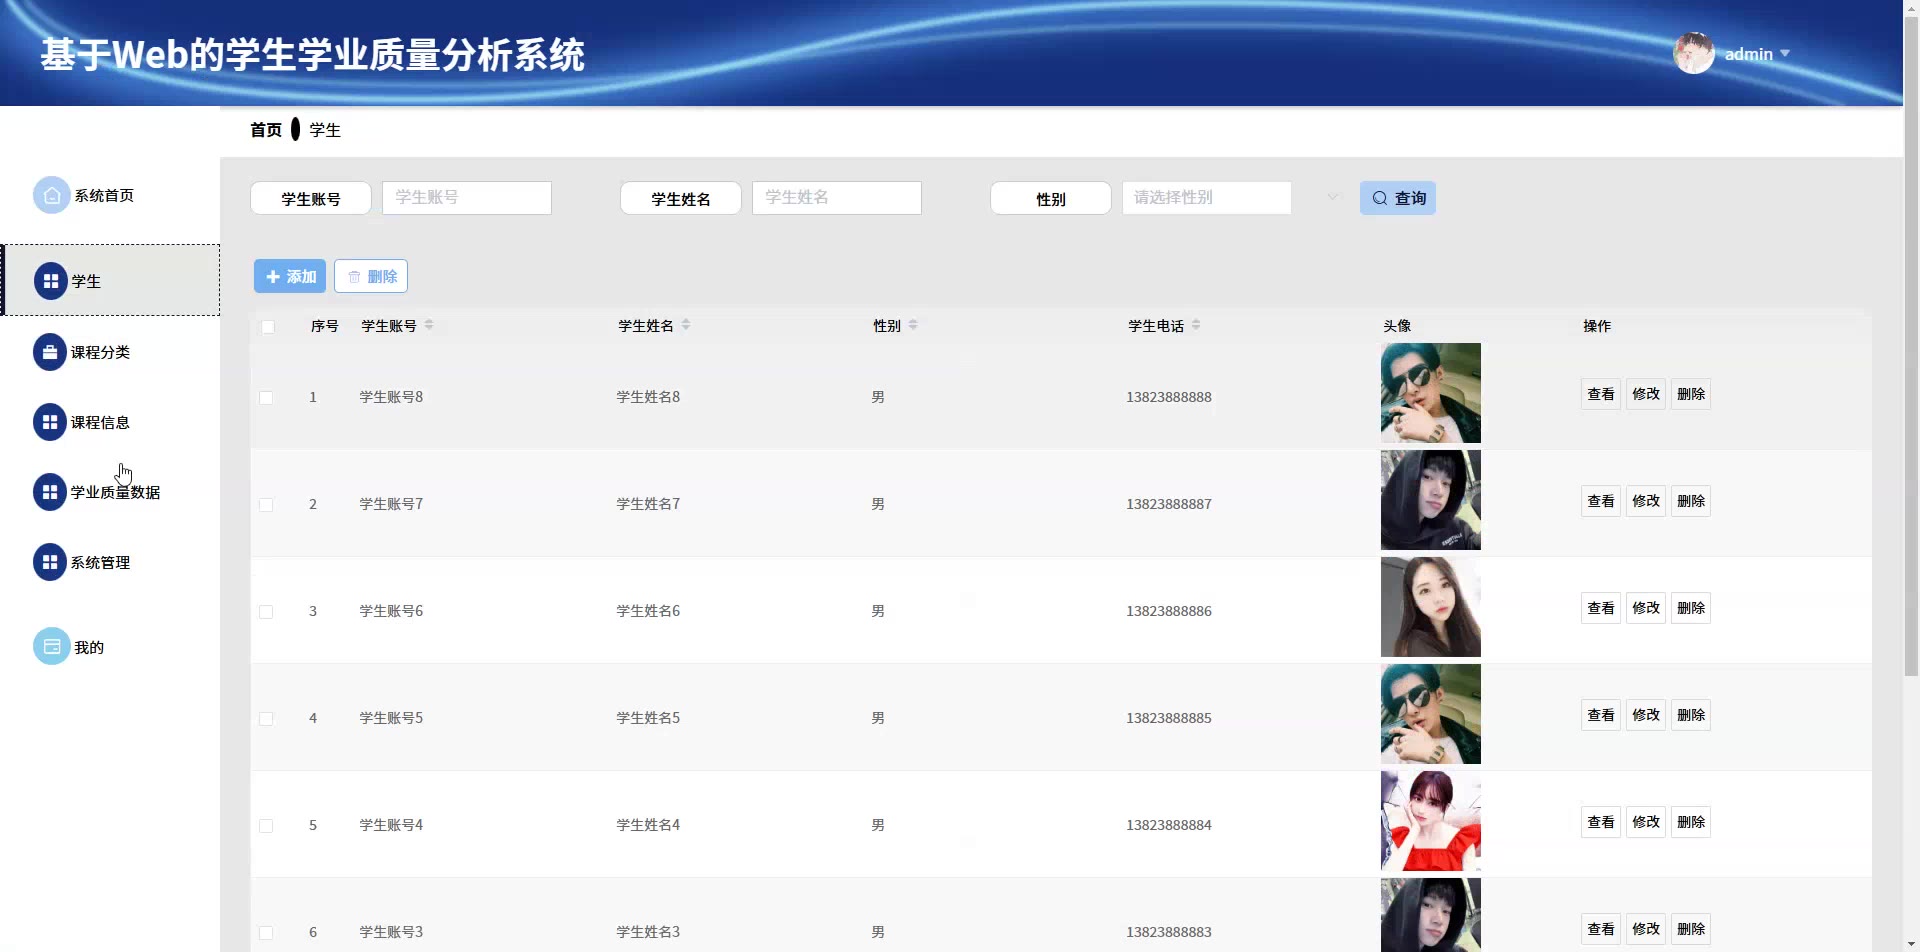Click the 我的 card icon in sidebar

tap(51, 647)
